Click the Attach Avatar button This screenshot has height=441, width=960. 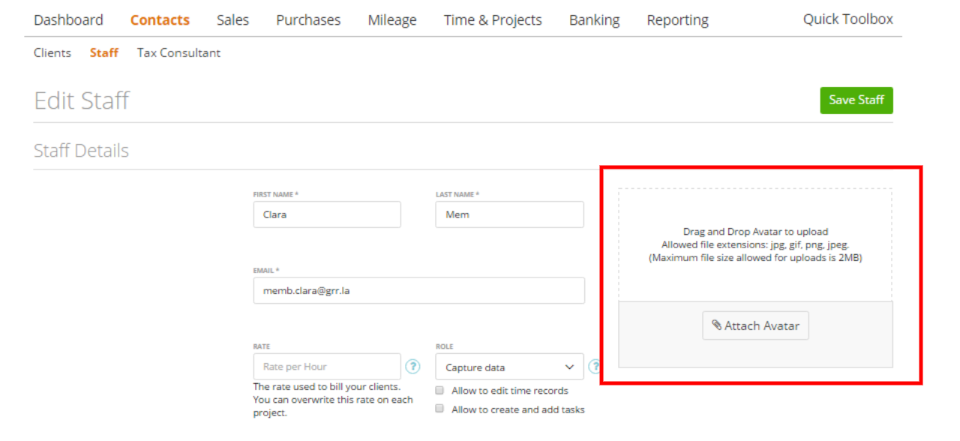tap(756, 325)
